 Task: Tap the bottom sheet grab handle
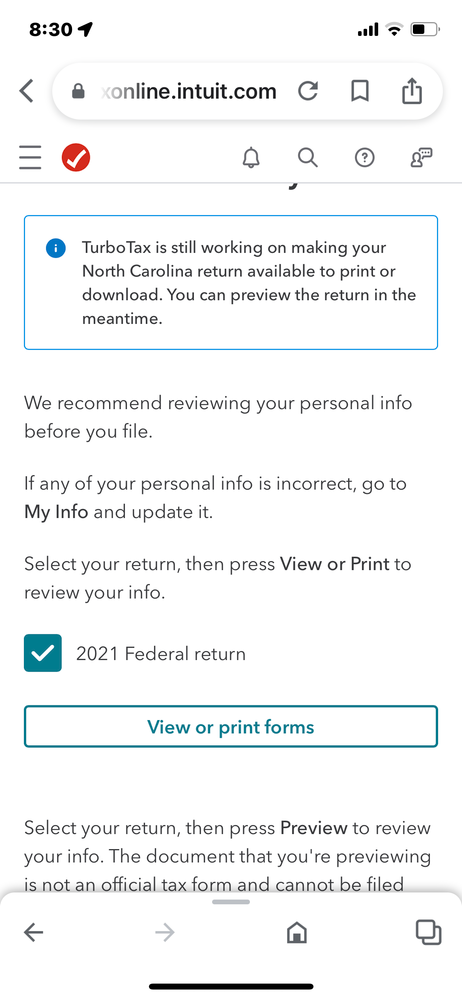pos(231,902)
